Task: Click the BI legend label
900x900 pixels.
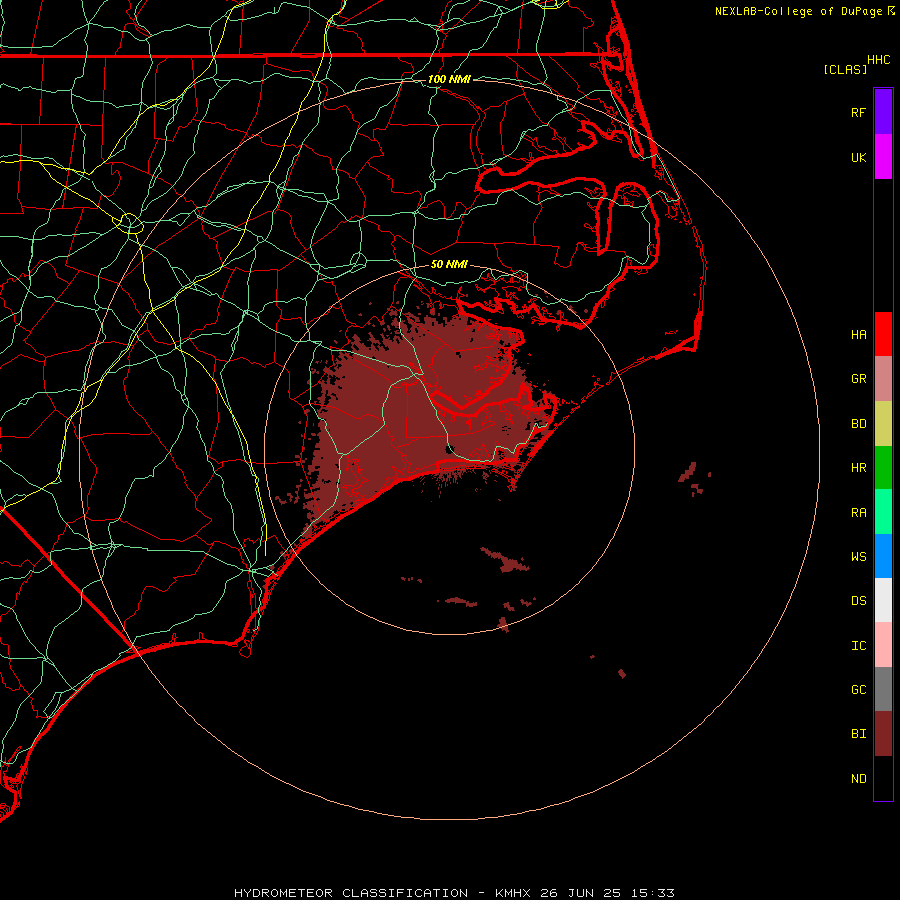Action: point(859,734)
